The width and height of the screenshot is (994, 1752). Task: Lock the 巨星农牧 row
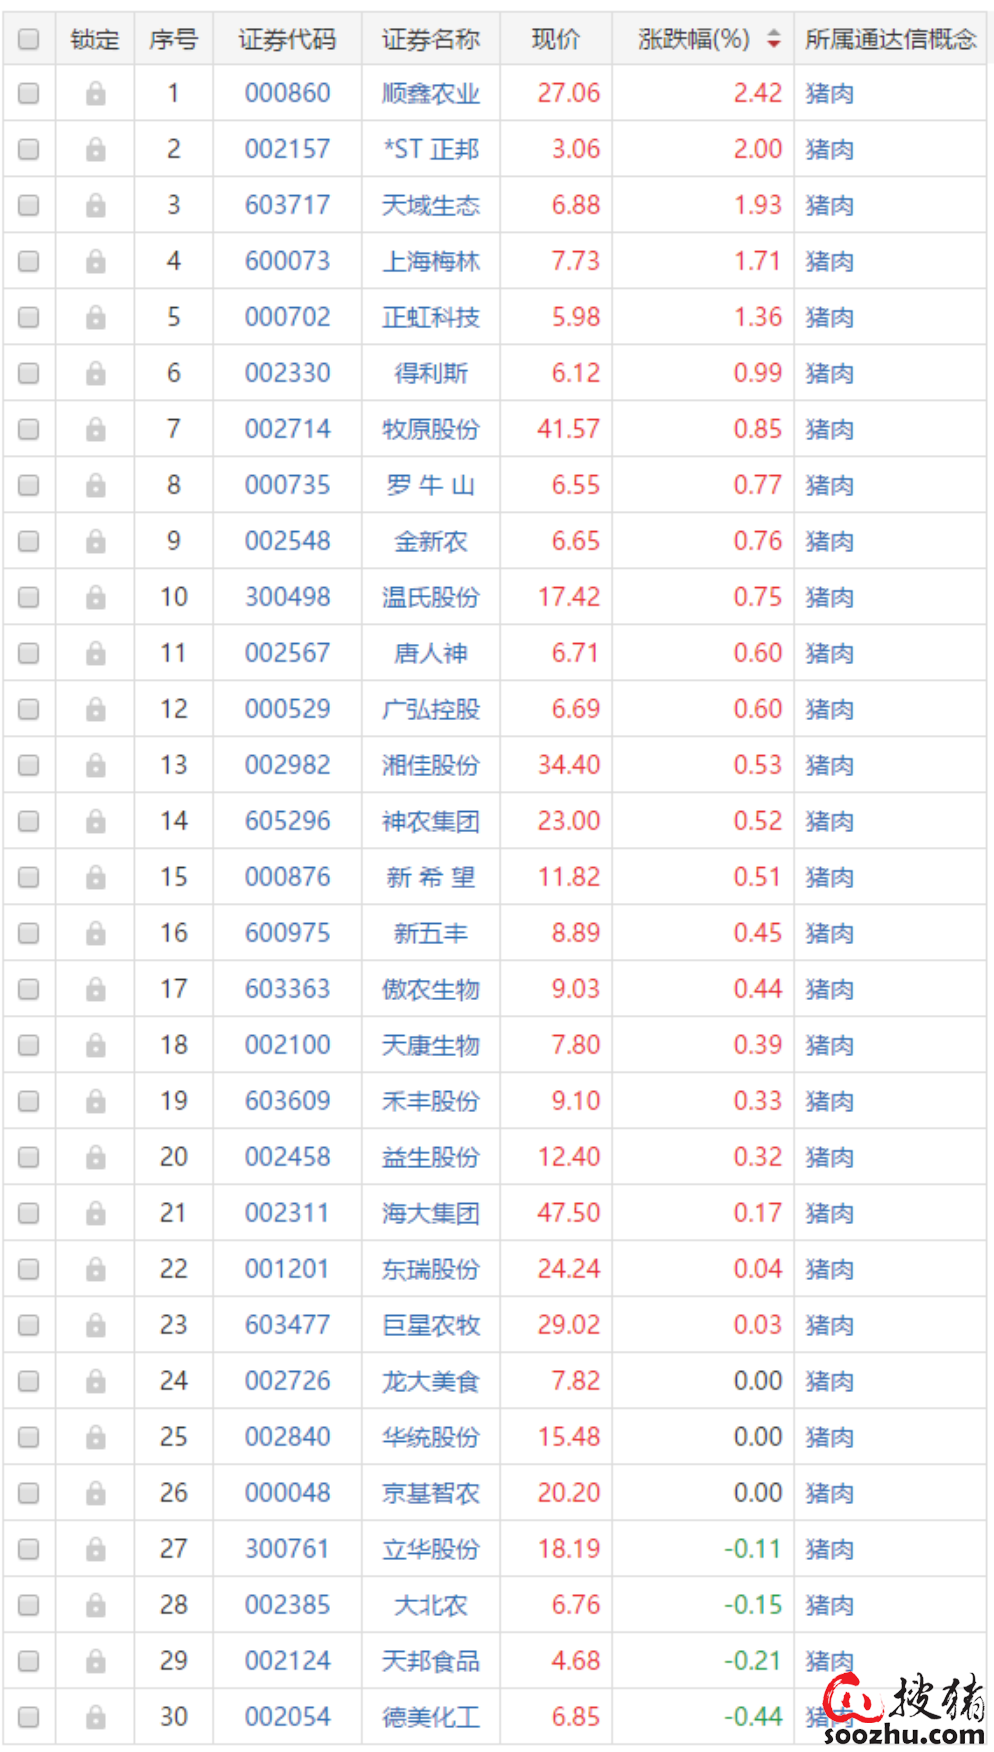95,1326
